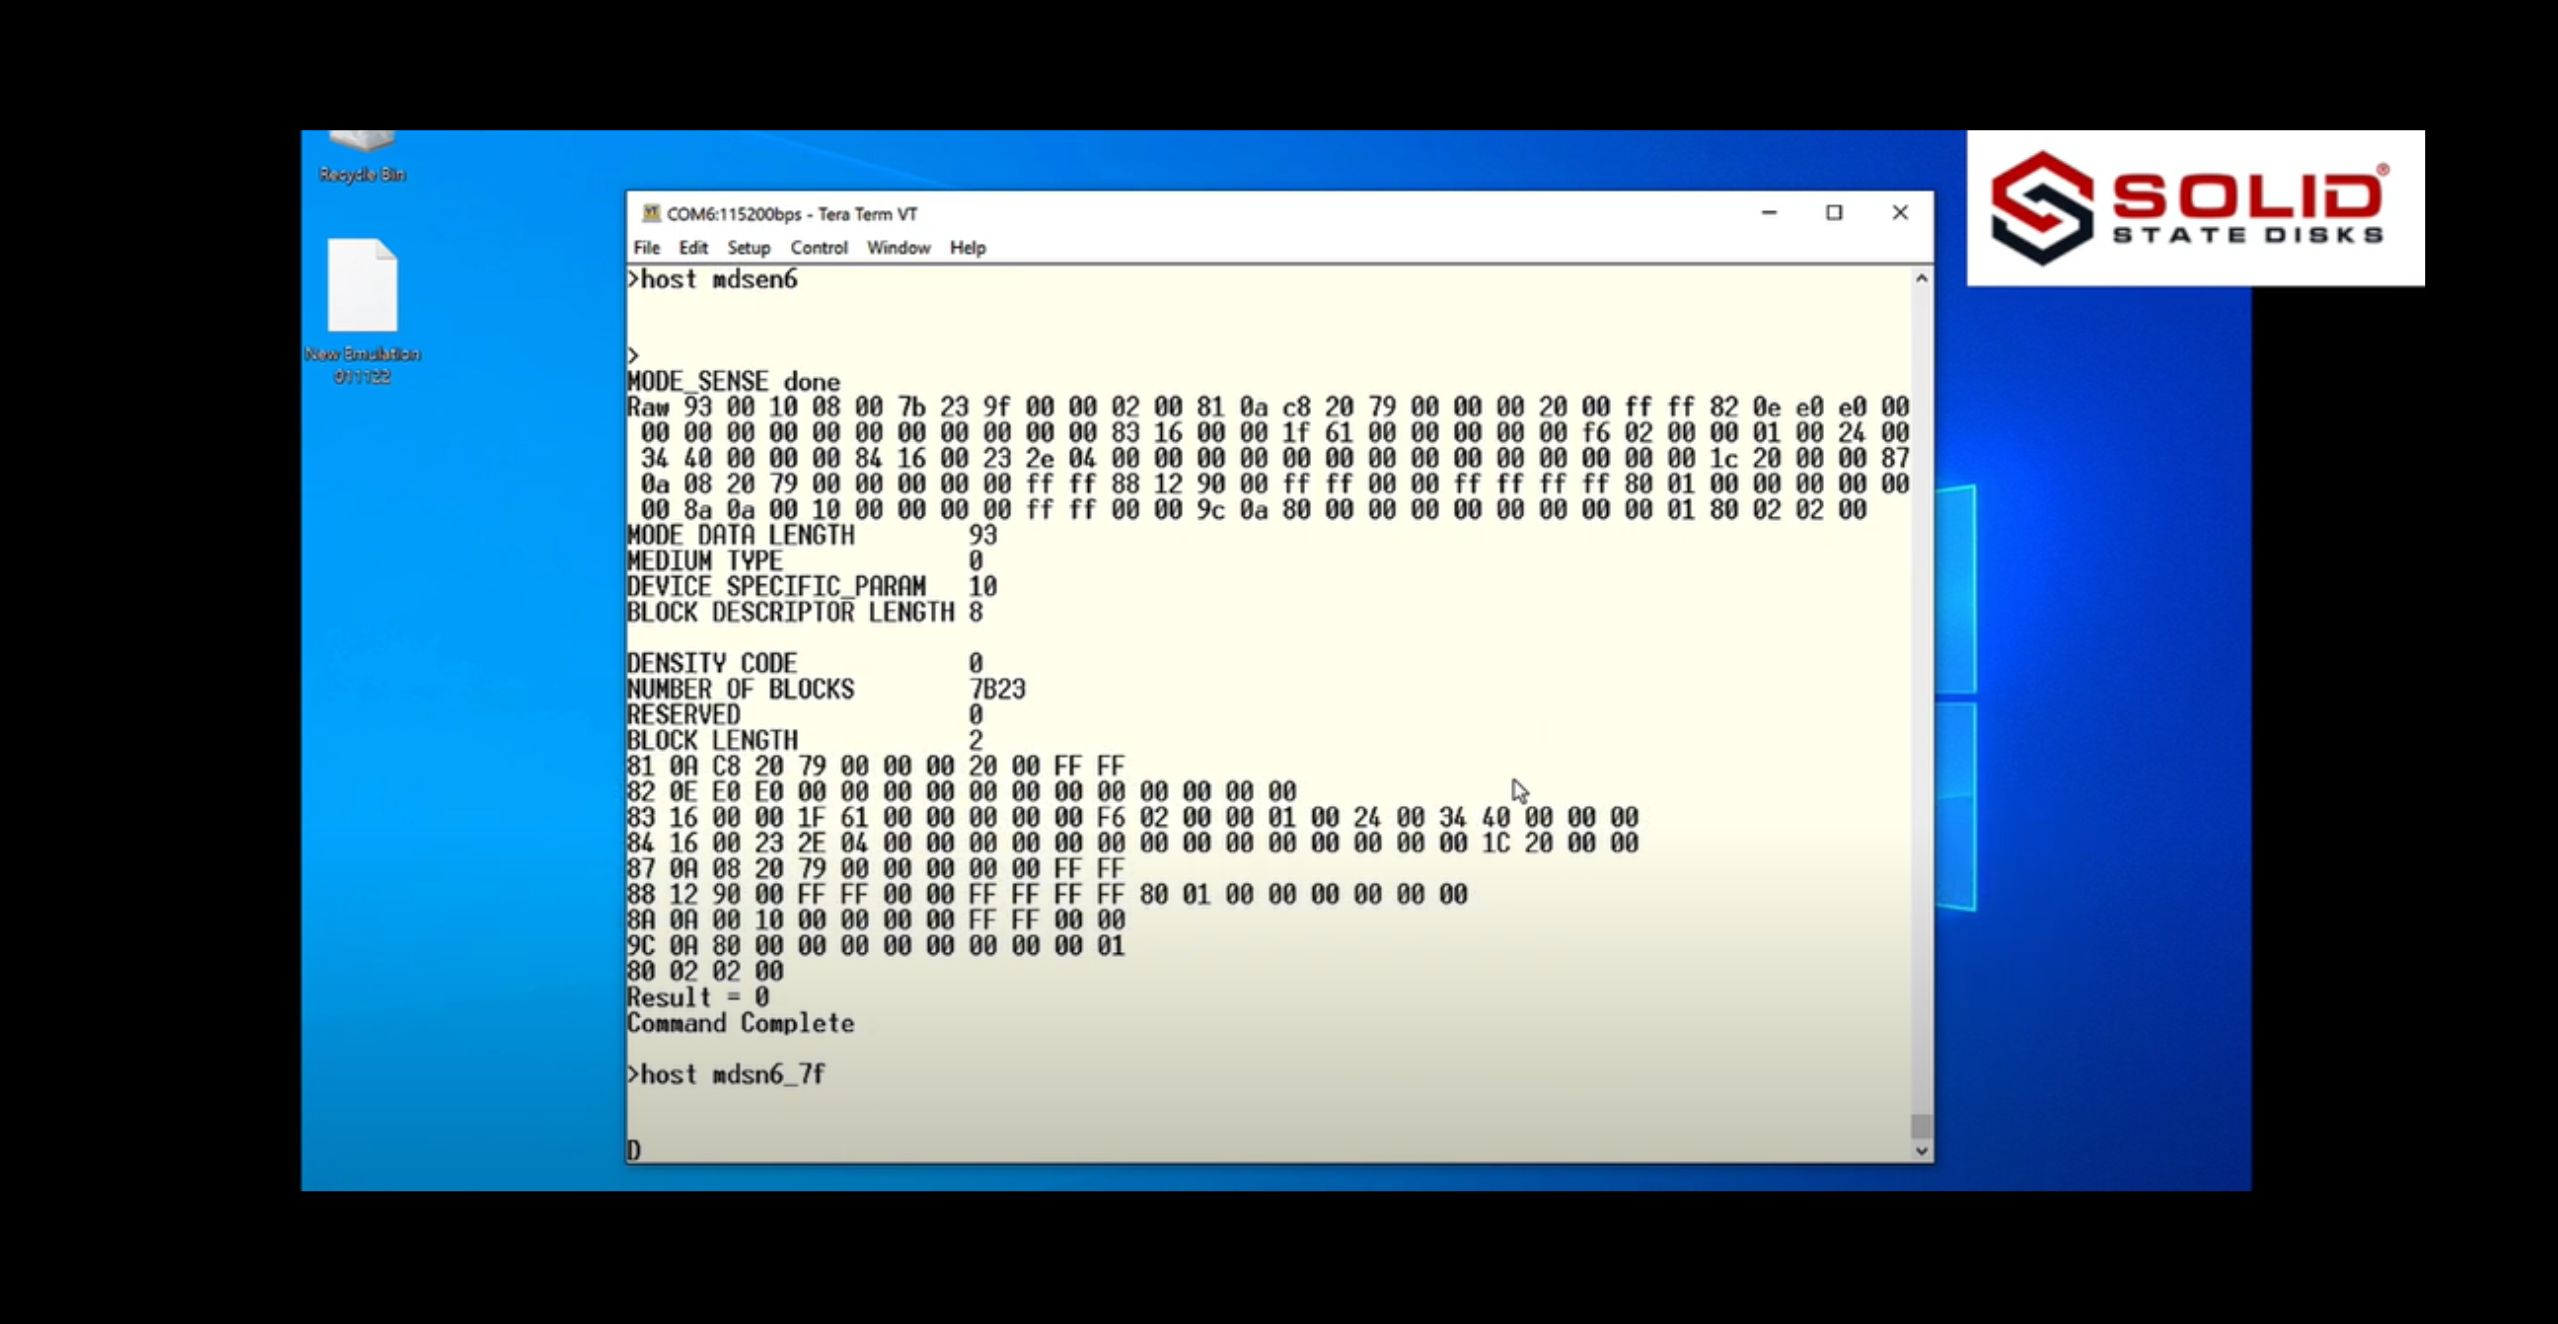Open the Control menu
Viewport: 2558px width, 1324px height.
click(818, 248)
